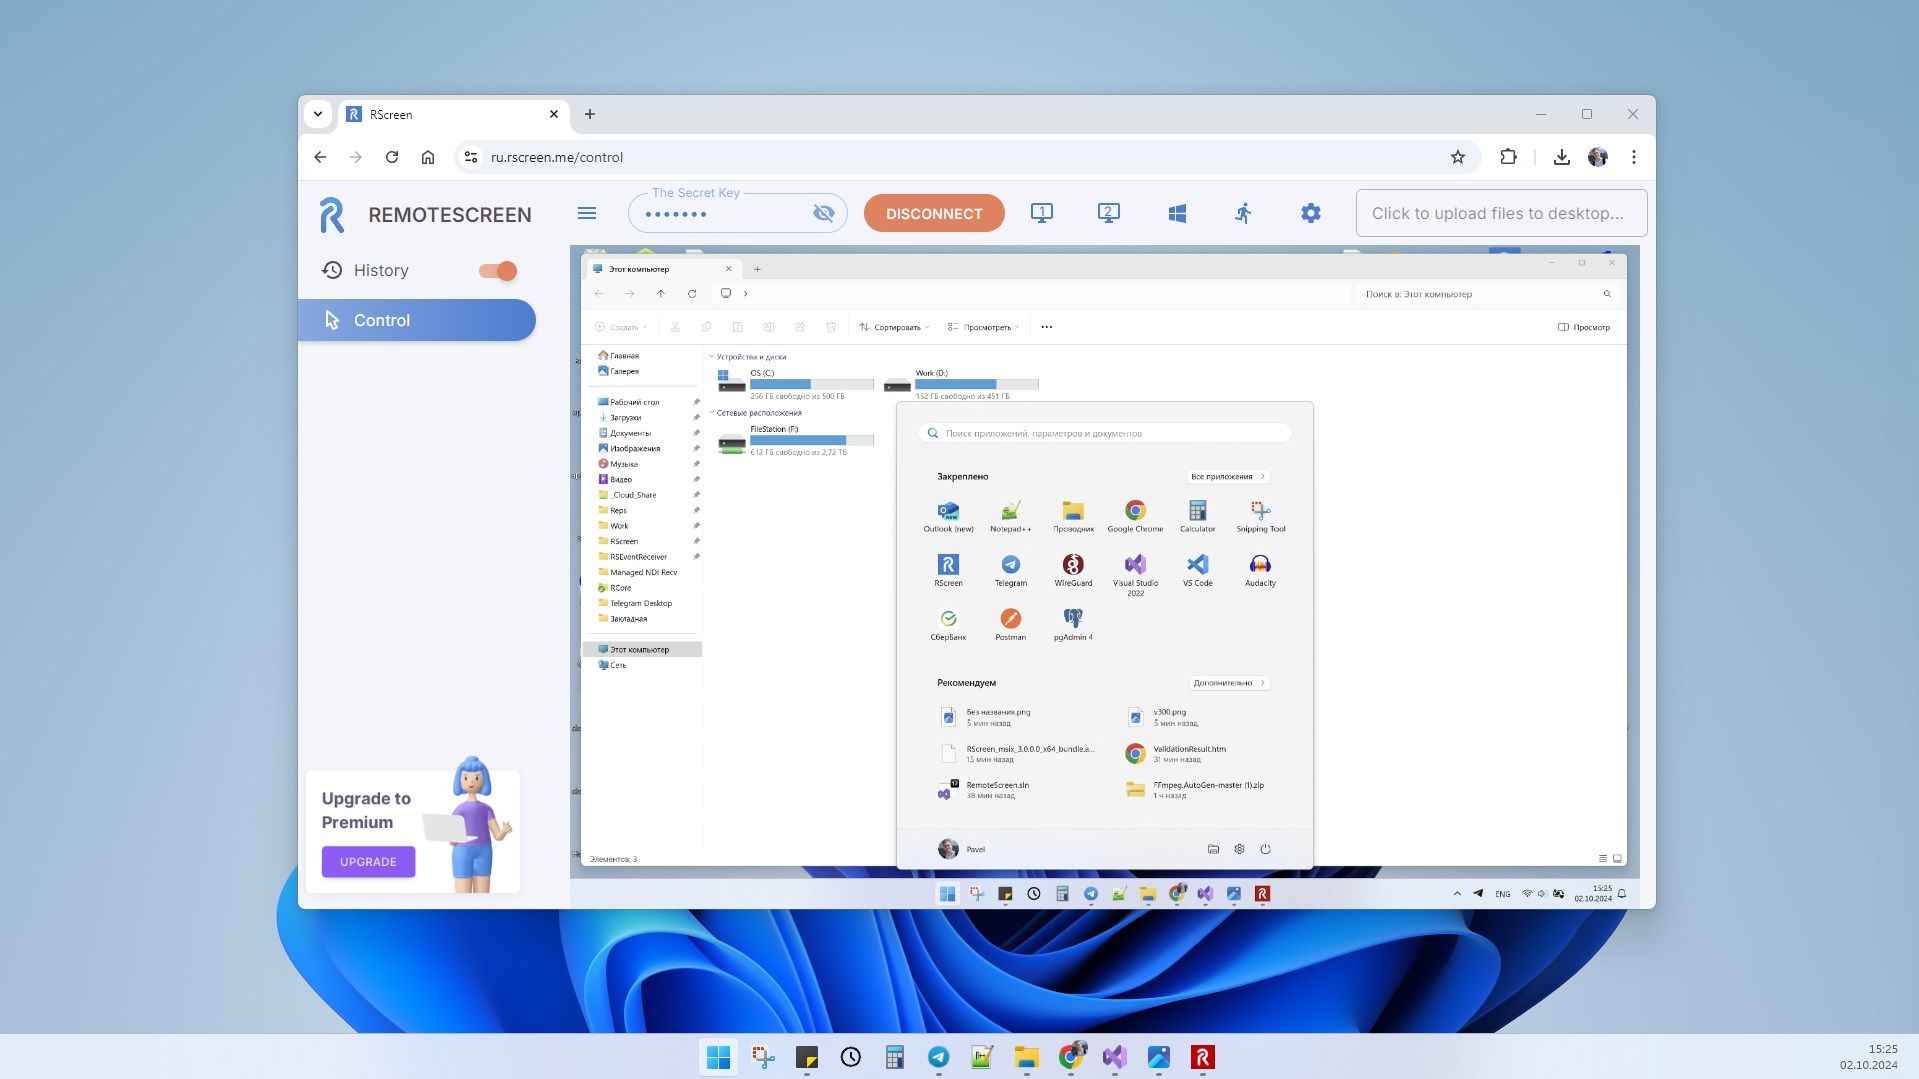This screenshot has height=1079, width=1919.
Task: Select the Work (D:) drive usage bar
Action: [977, 384]
